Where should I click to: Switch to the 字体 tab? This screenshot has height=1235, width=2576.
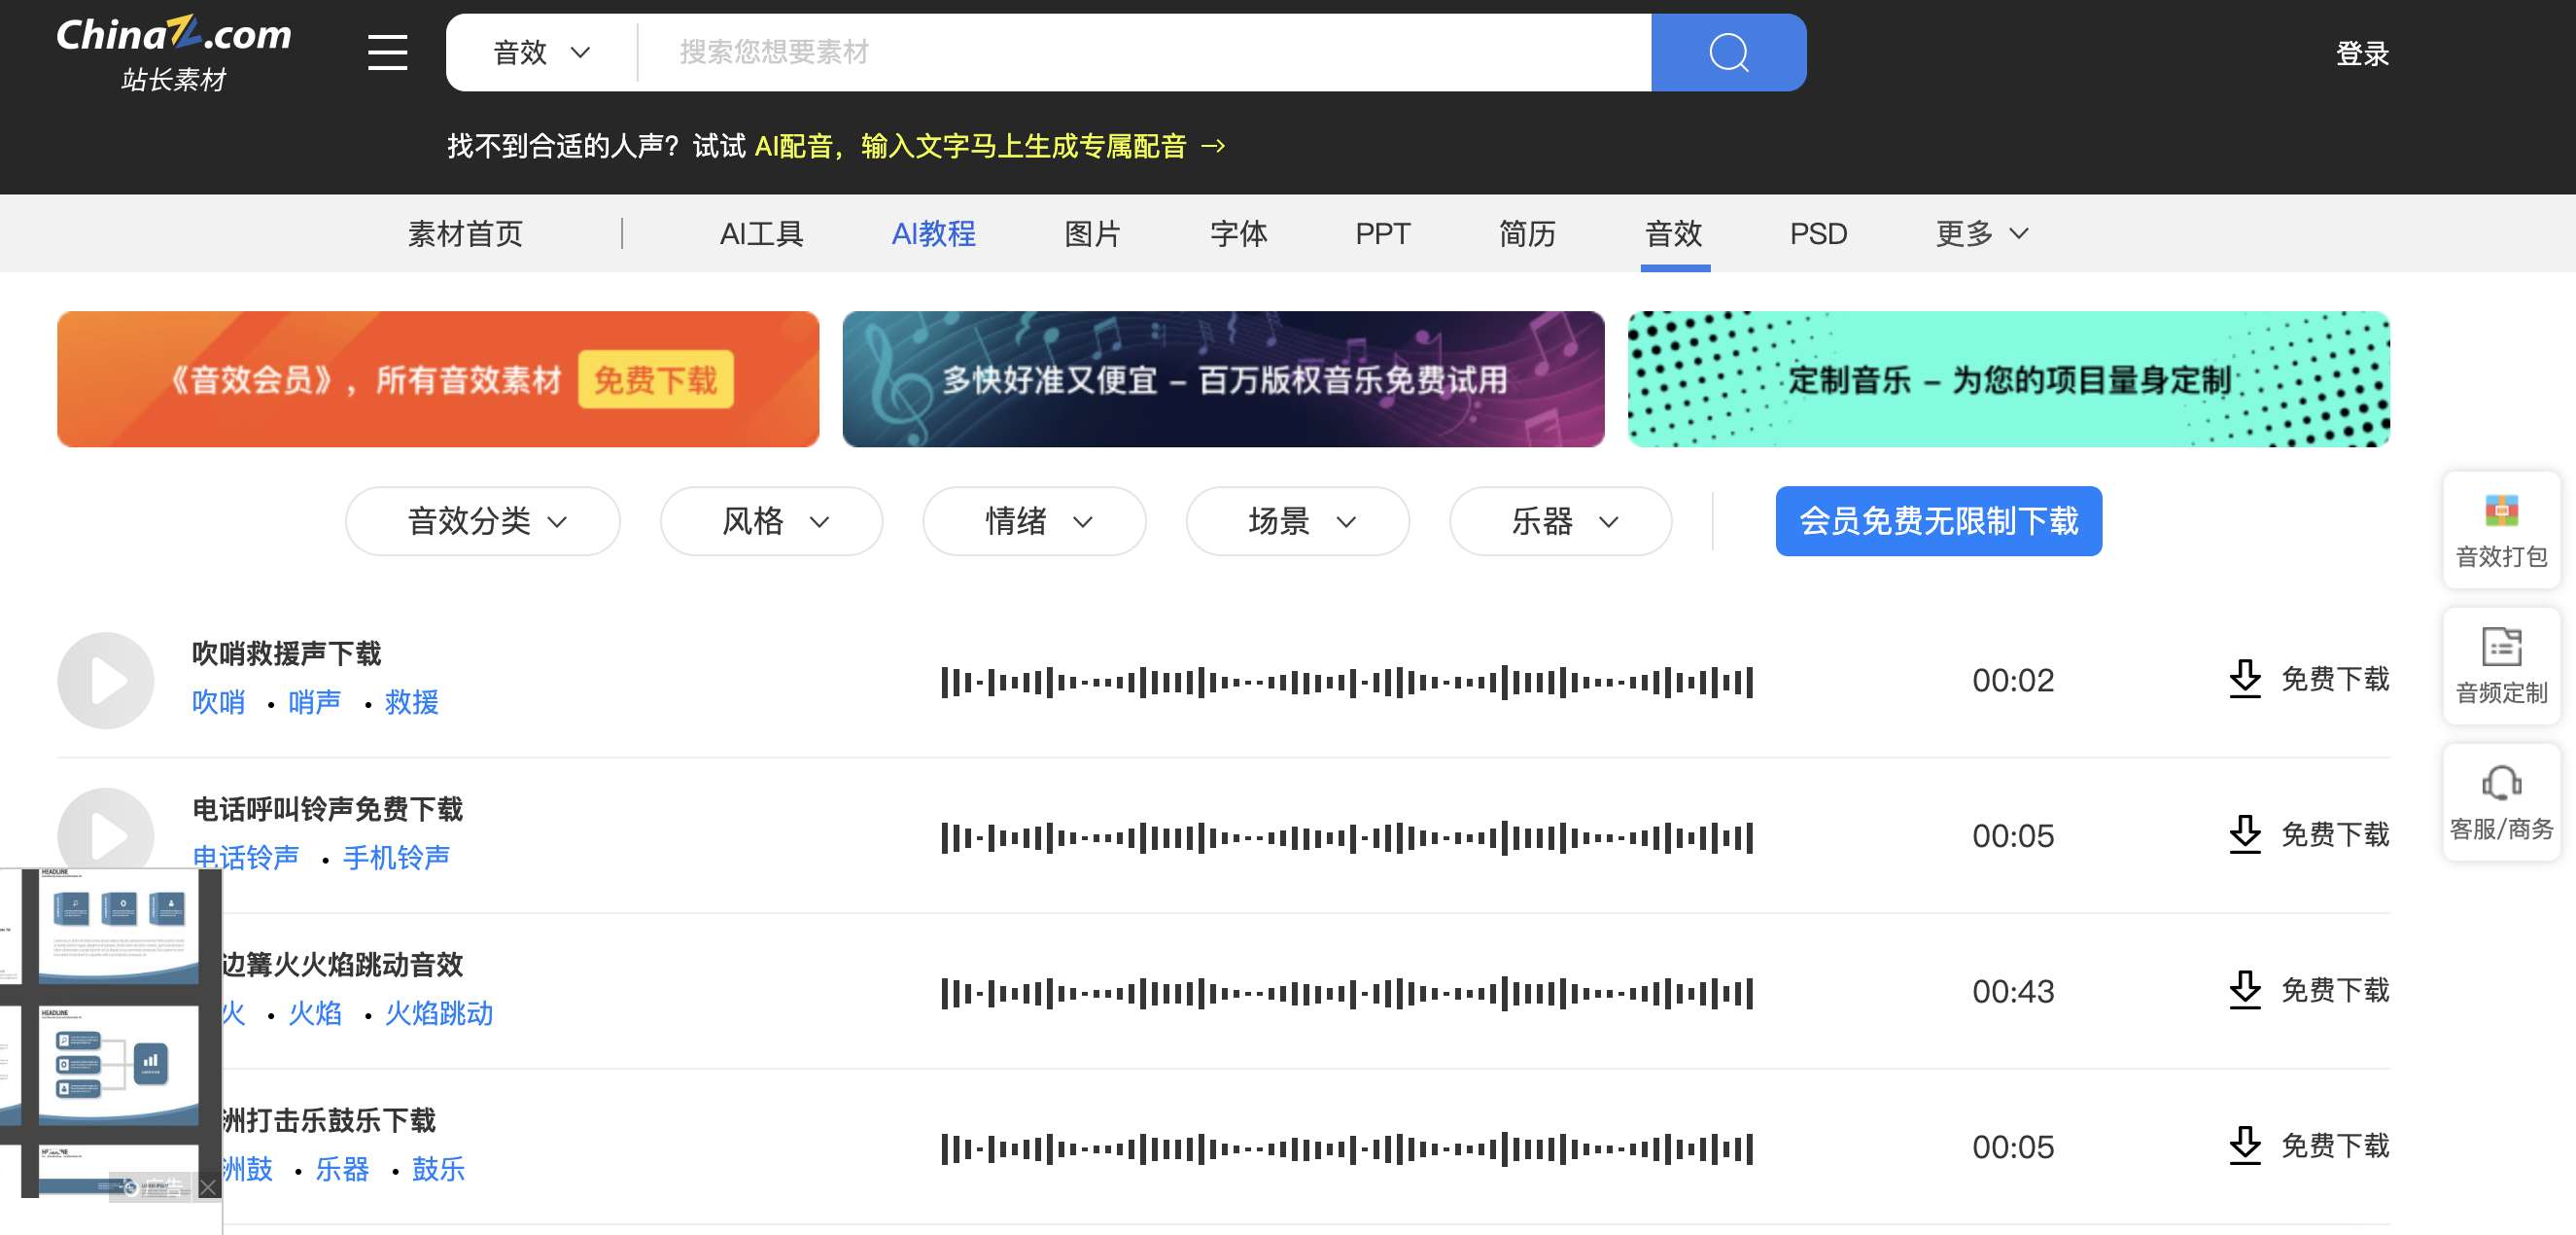[x=1238, y=233]
